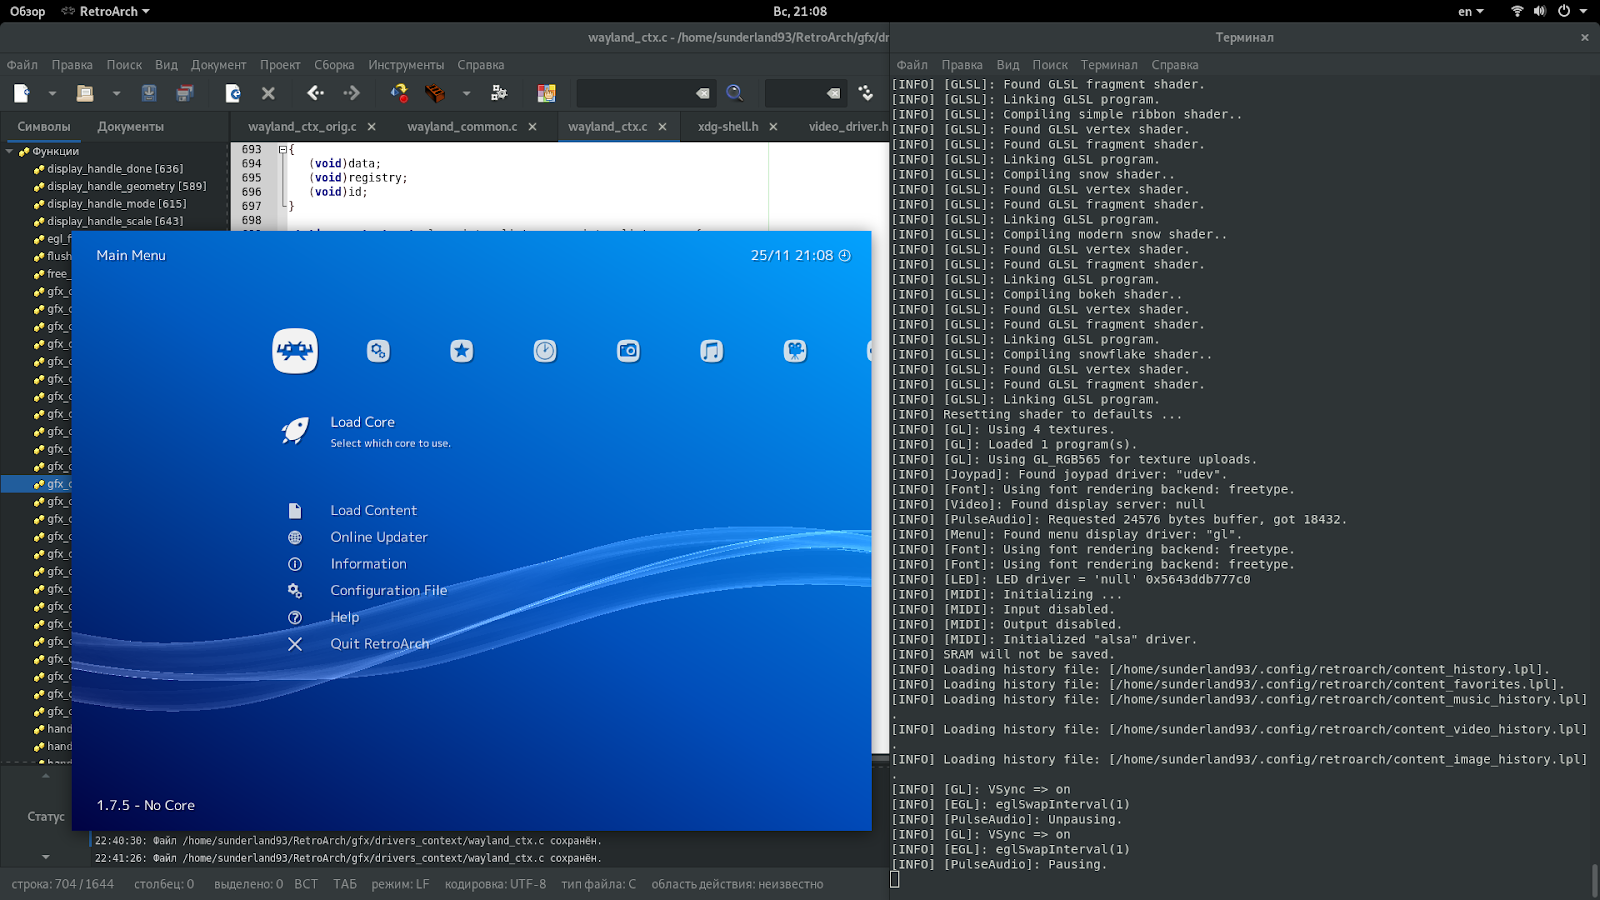
Task: Collapse the Функции tree node
Action: click(10, 152)
